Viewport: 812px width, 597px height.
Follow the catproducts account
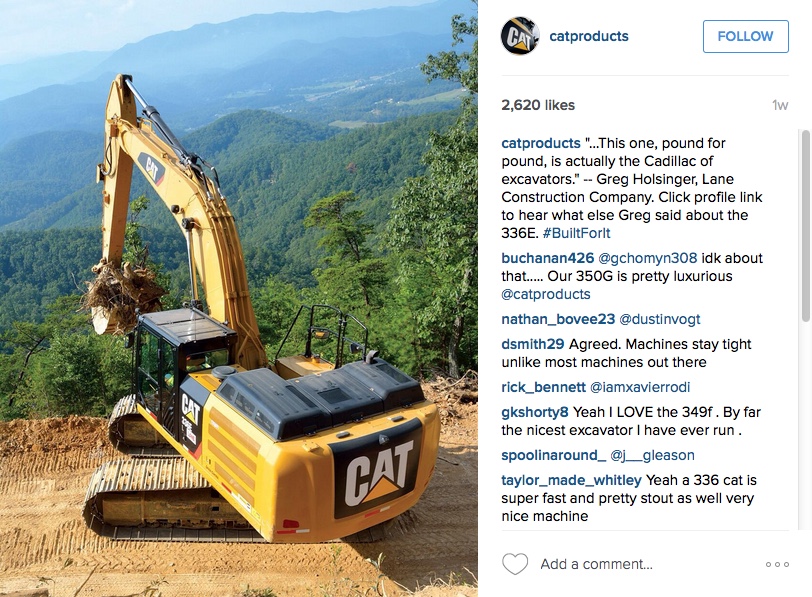coord(745,36)
